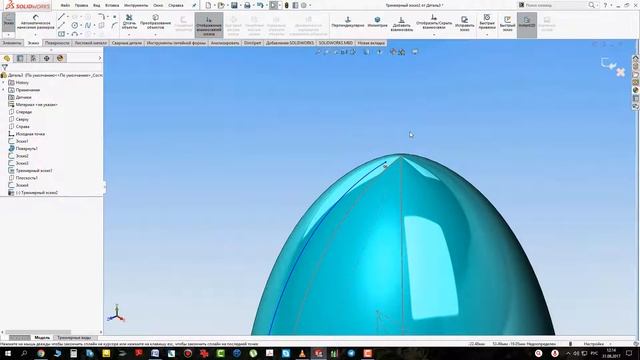Click the Repair Sketch icon
The image size is (640, 360).
pyautogui.click(x=464, y=24)
